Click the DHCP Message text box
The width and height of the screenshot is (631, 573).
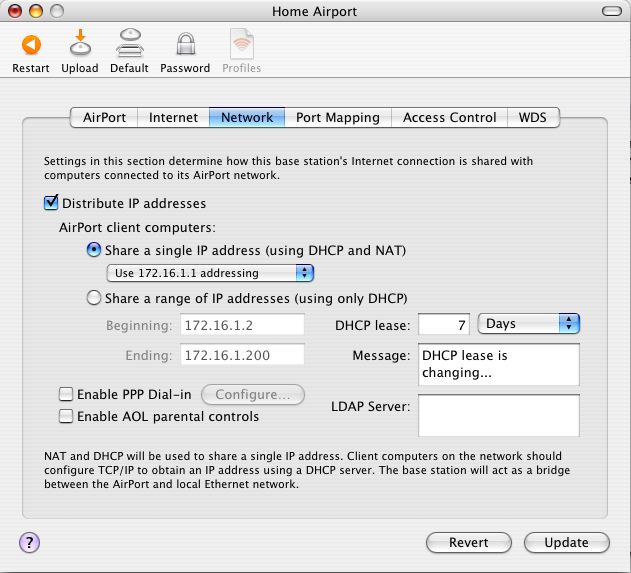point(499,365)
